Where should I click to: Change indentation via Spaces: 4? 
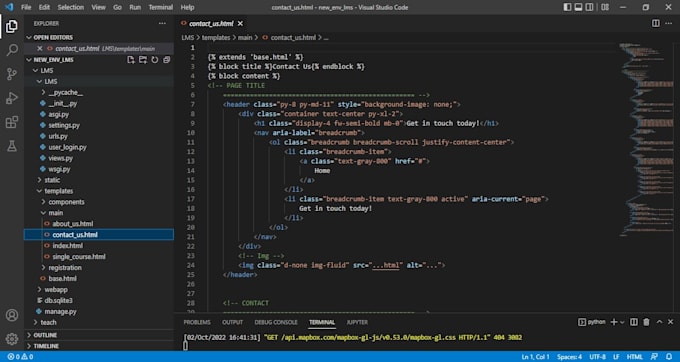(569, 357)
